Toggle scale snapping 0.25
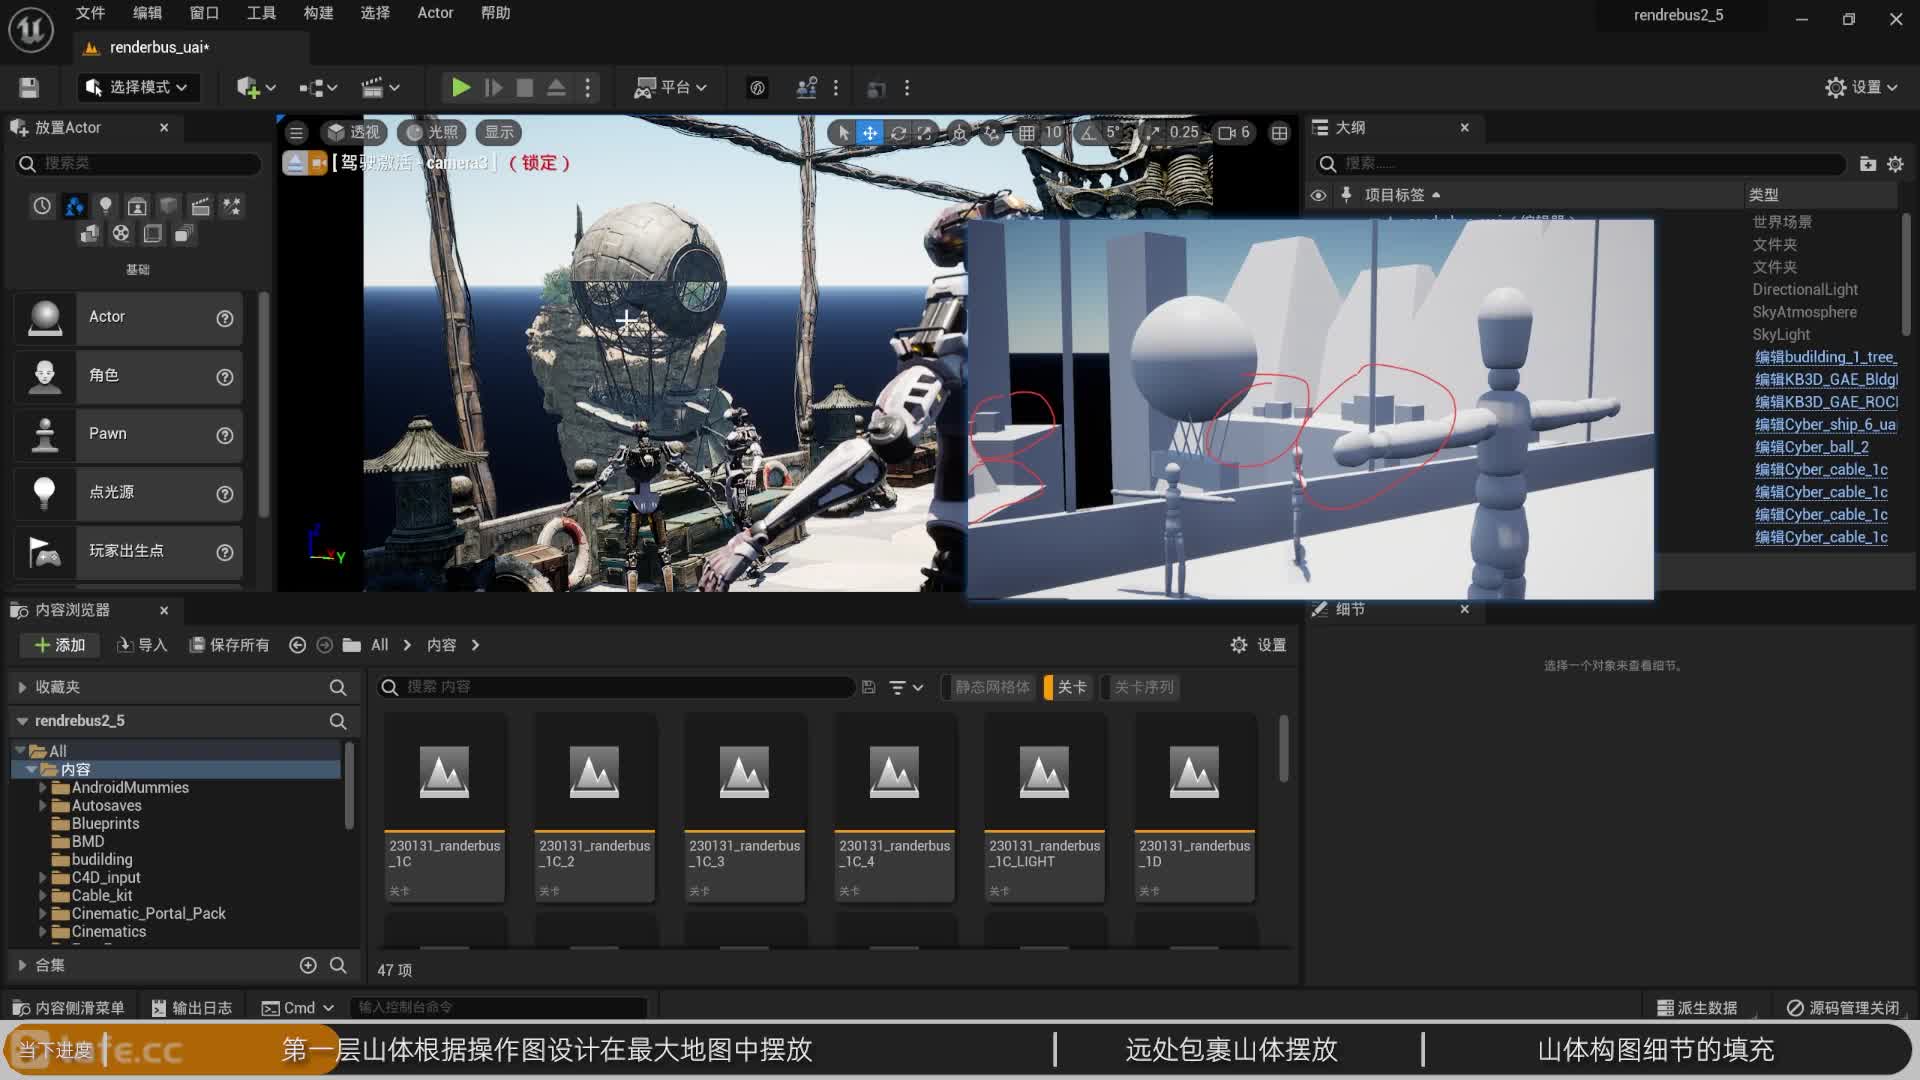1920x1080 pixels. click(1153, 132)
